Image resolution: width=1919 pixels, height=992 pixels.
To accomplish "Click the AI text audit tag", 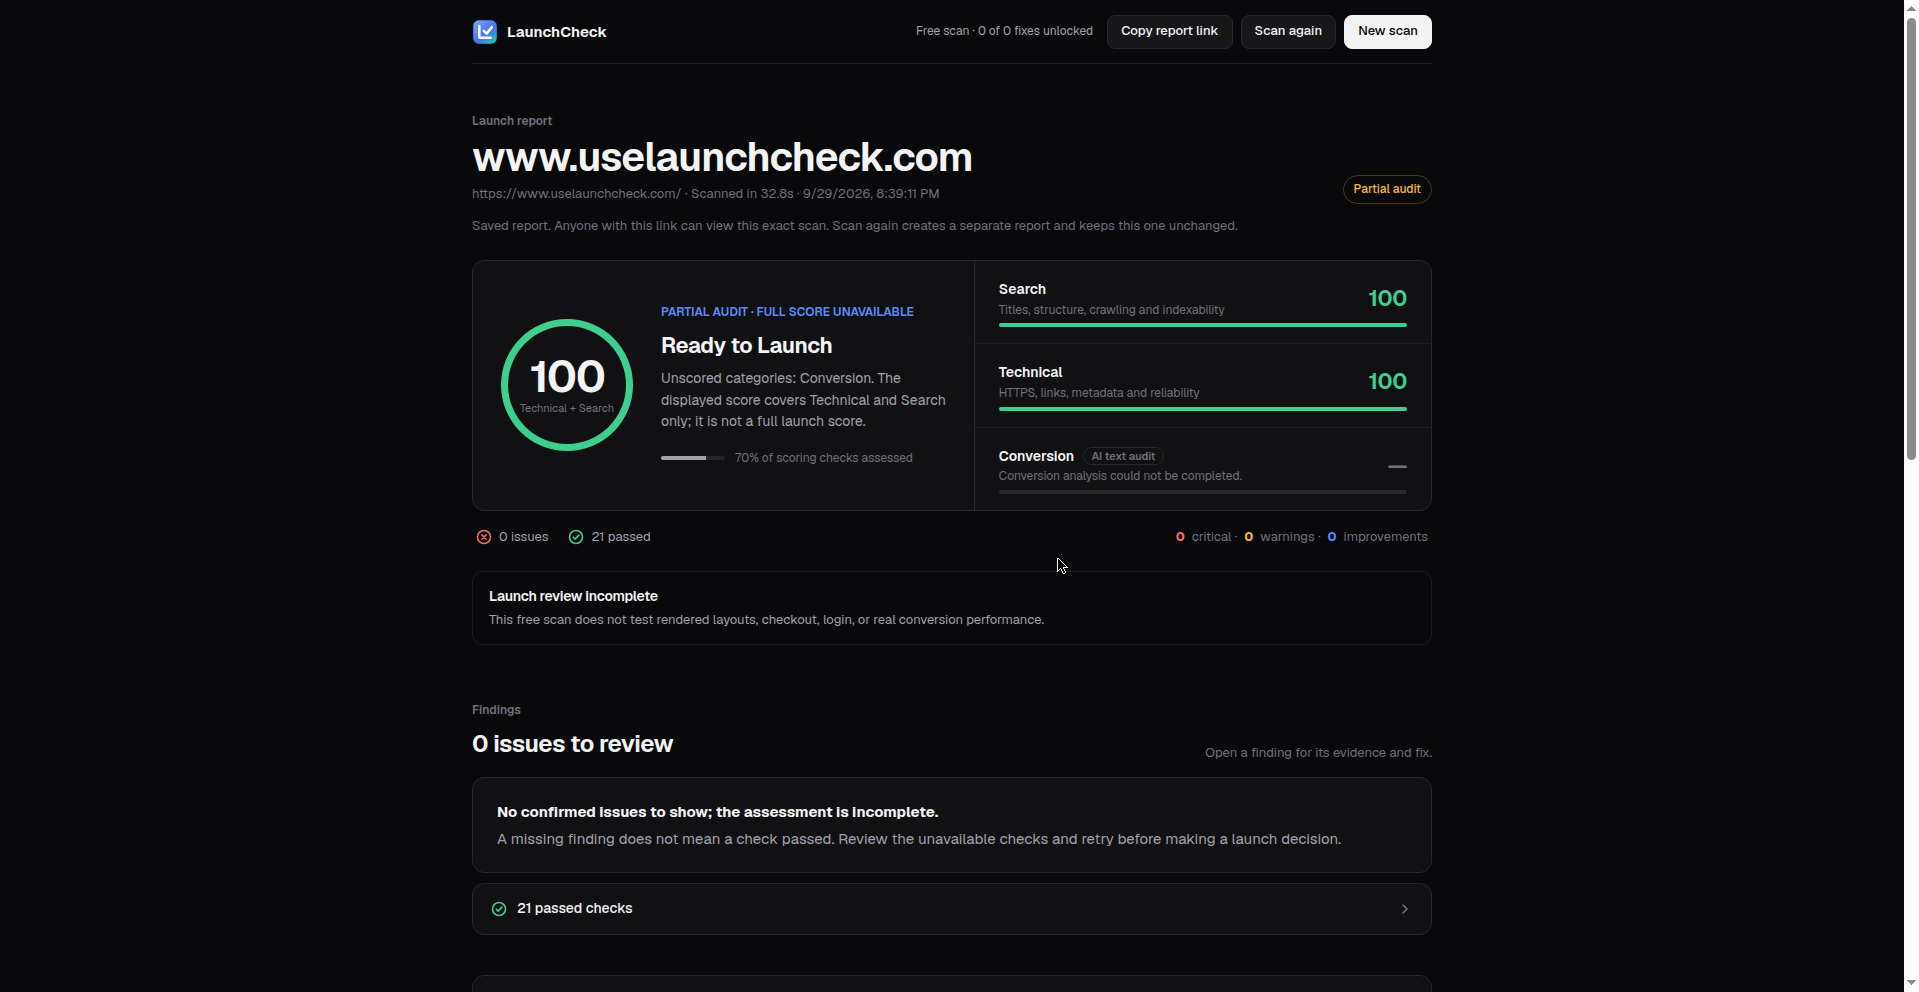I will [x=1123, y=456].
